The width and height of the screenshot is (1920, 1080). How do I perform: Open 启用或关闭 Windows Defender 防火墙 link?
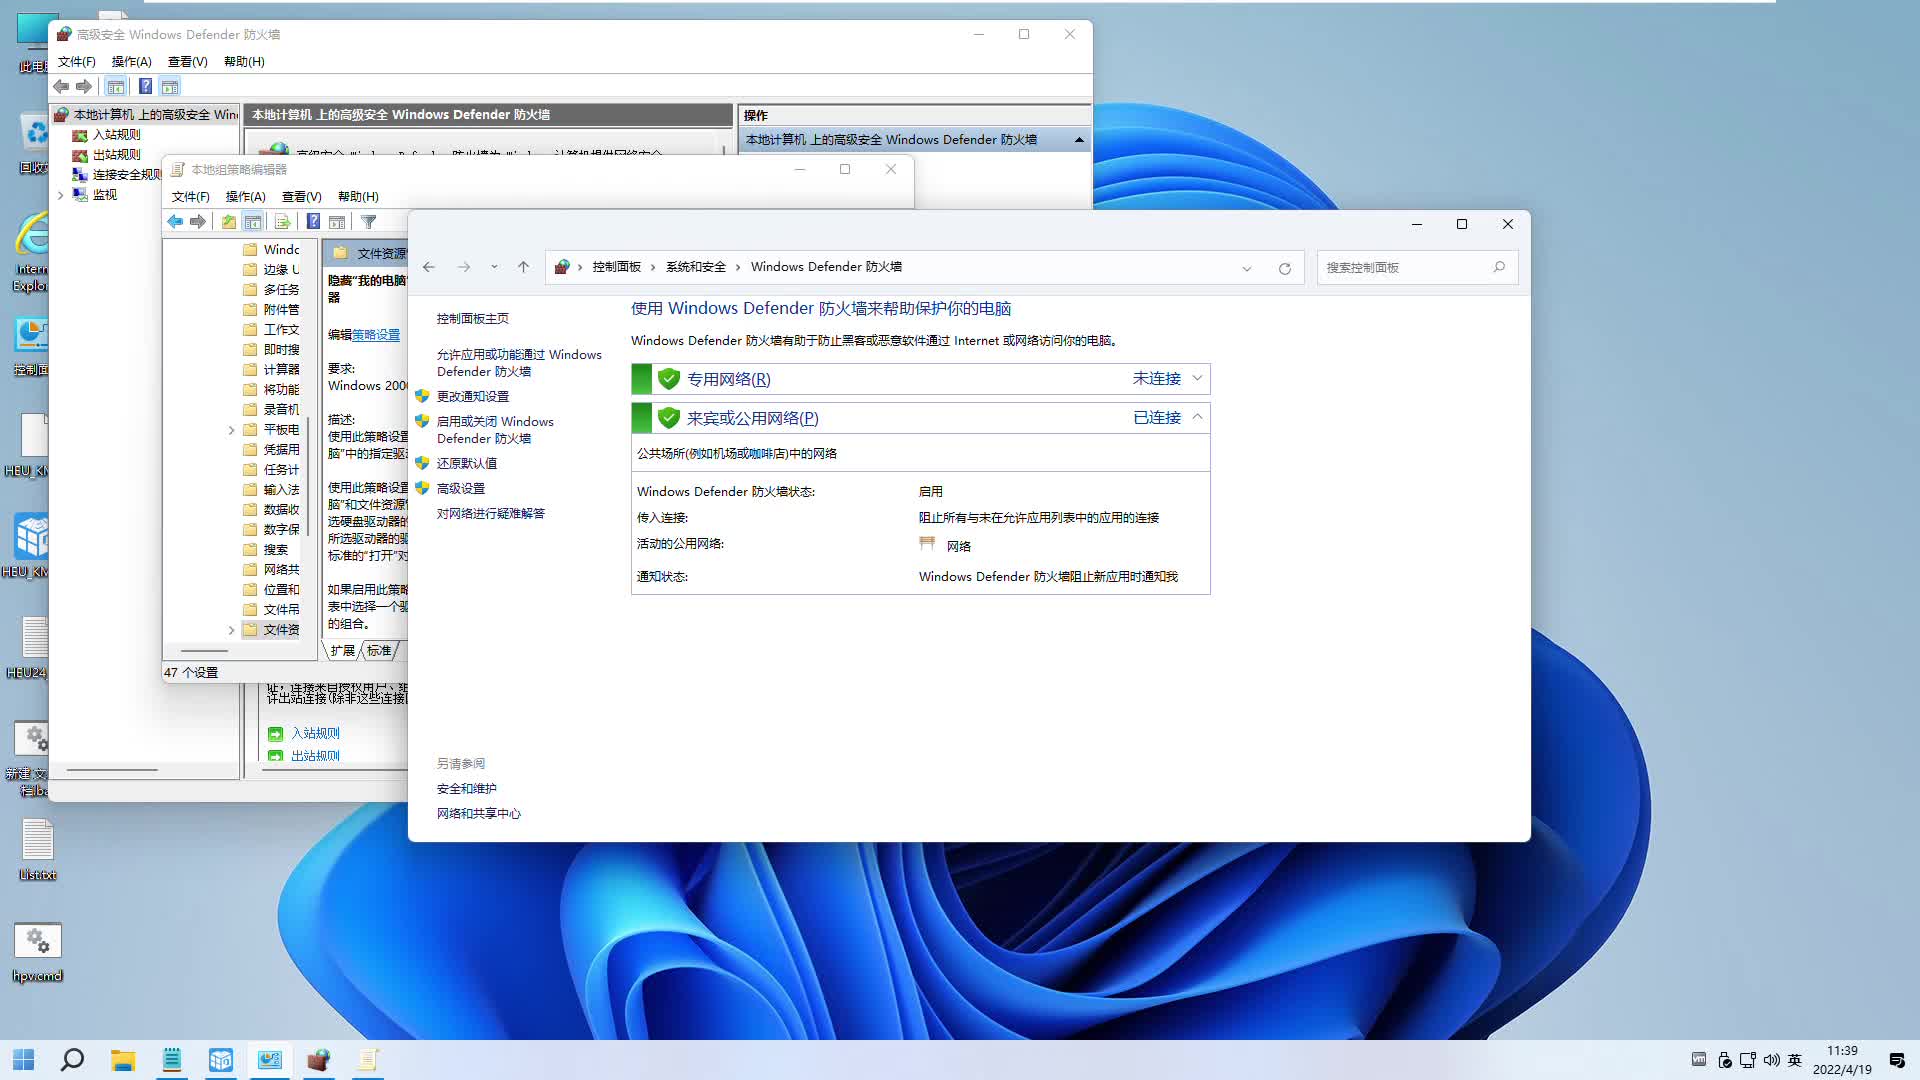click(x=495, y=430)
